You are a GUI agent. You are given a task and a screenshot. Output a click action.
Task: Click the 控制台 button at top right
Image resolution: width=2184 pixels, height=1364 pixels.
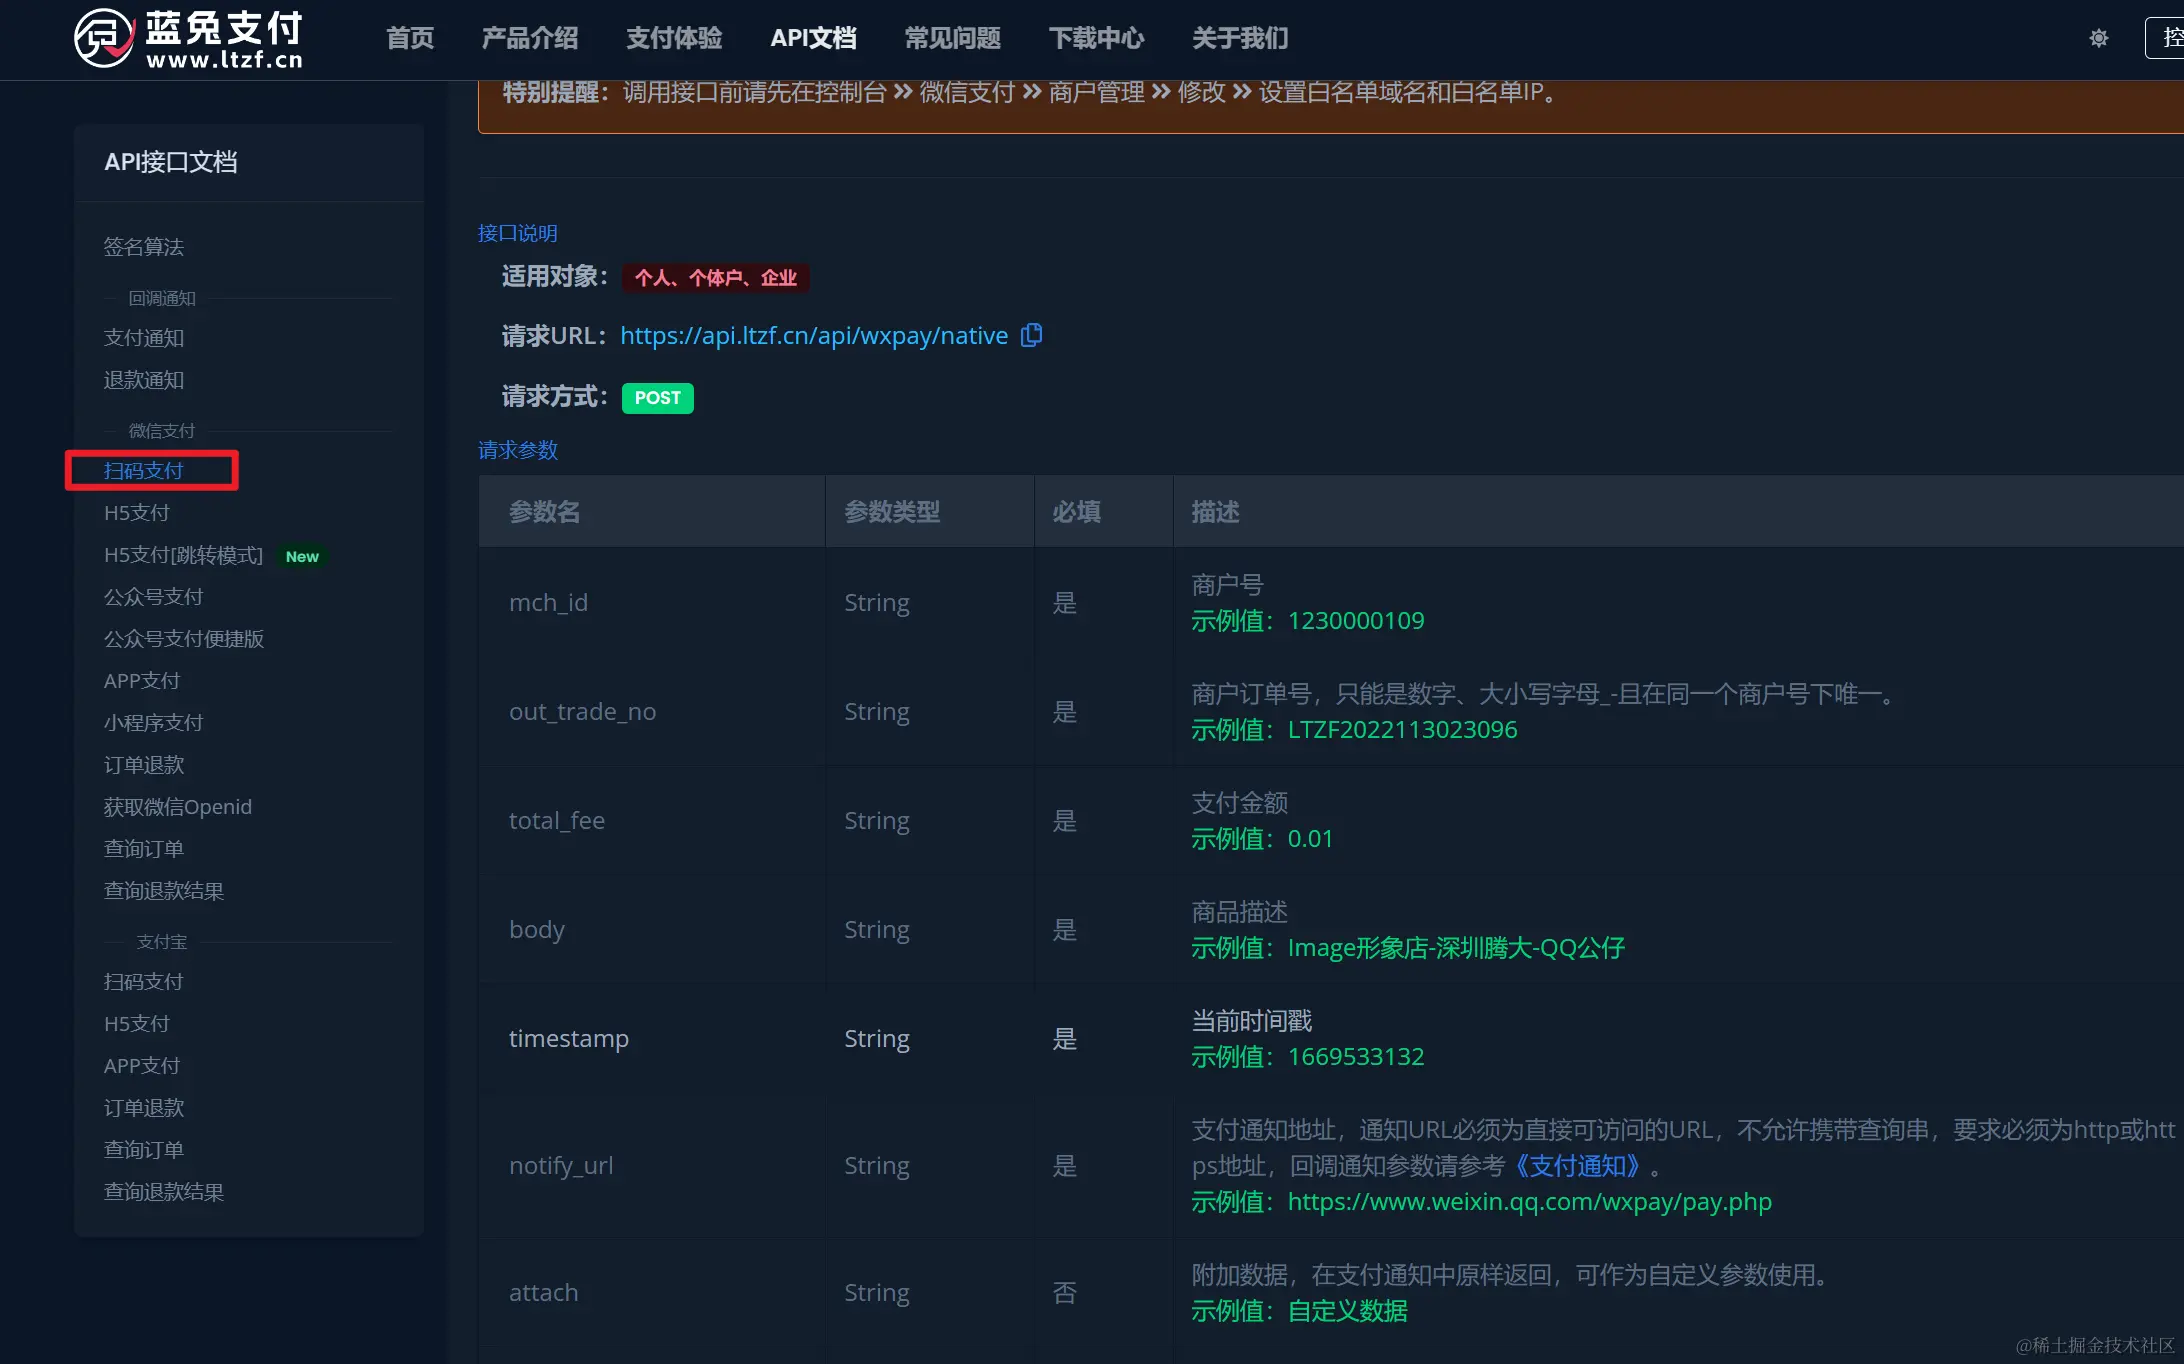pos(2170,38)
